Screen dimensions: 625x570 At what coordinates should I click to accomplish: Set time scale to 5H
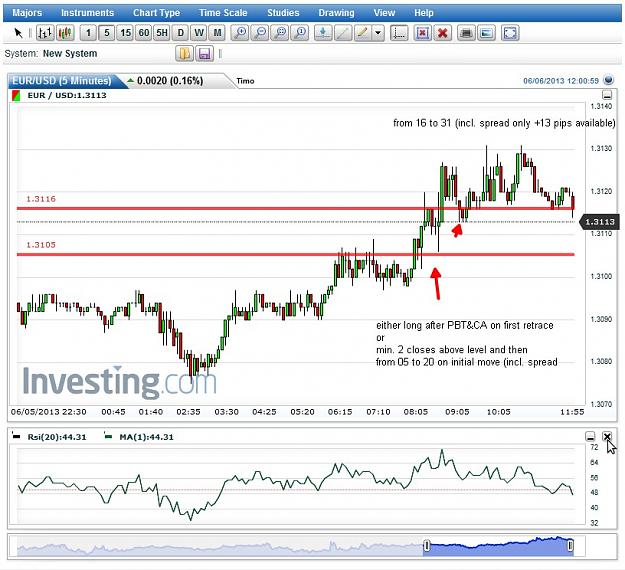(162, 33)
